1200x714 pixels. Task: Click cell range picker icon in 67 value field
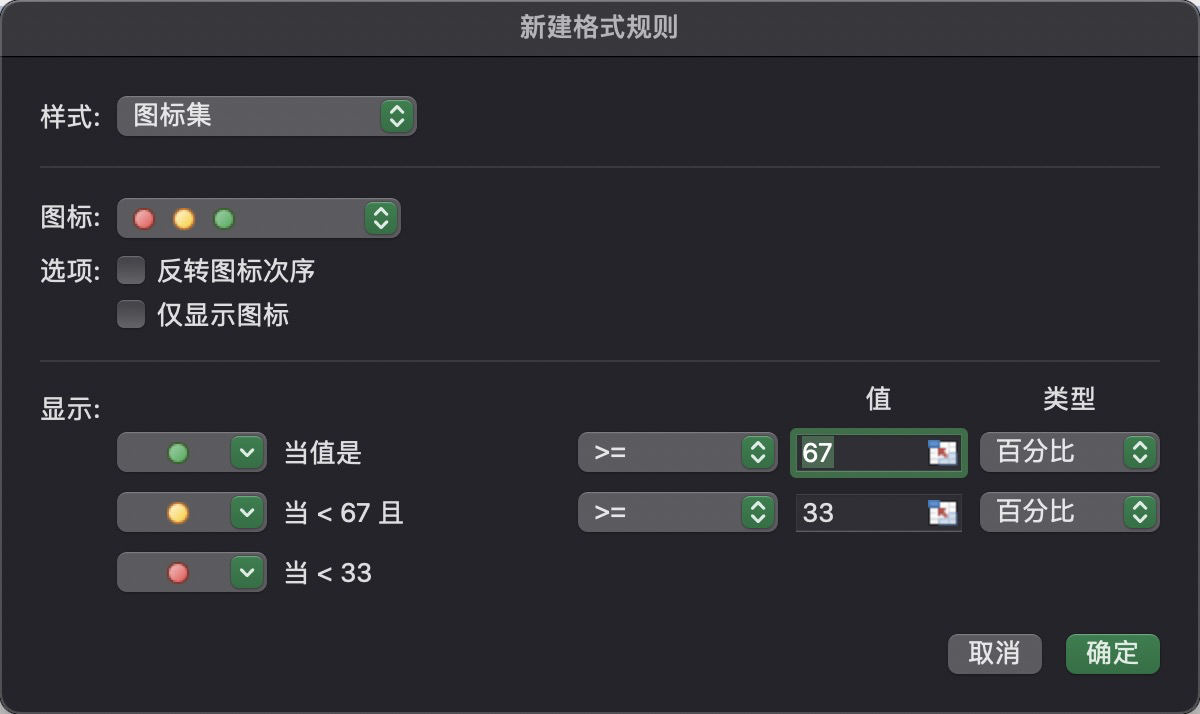point(942,453)
